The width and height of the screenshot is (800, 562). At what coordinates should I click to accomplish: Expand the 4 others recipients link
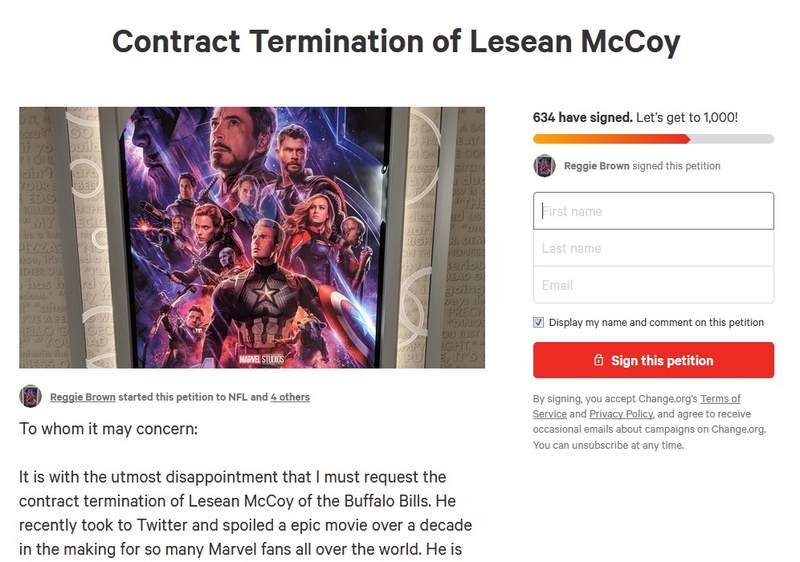coord(290,397)
